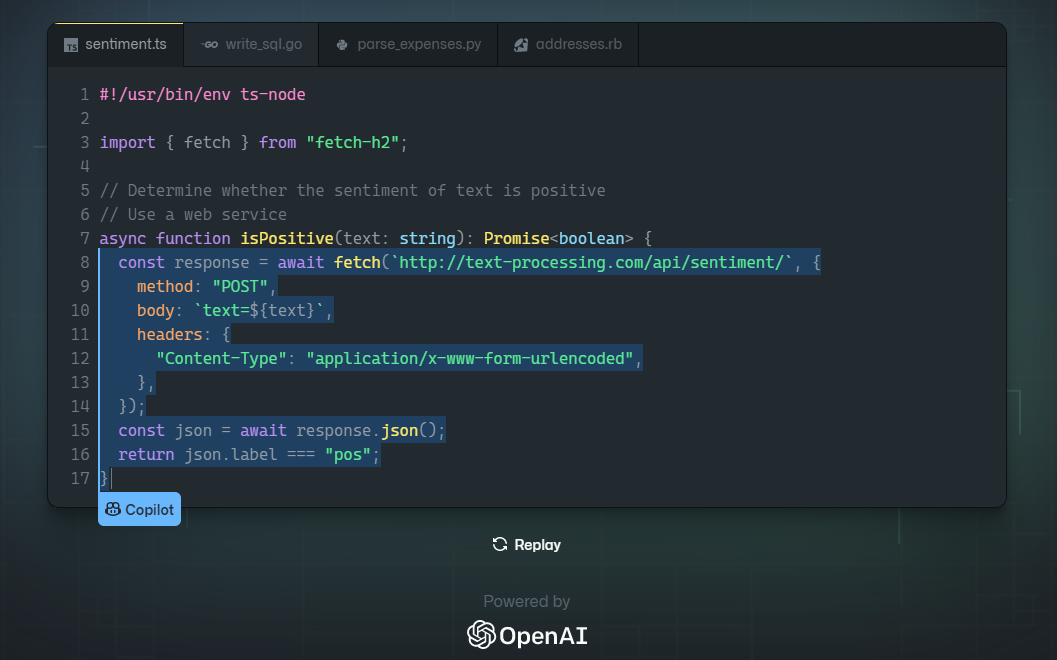Open the OpenAI wordmark link
The image size is (1057, 660).
543,635
